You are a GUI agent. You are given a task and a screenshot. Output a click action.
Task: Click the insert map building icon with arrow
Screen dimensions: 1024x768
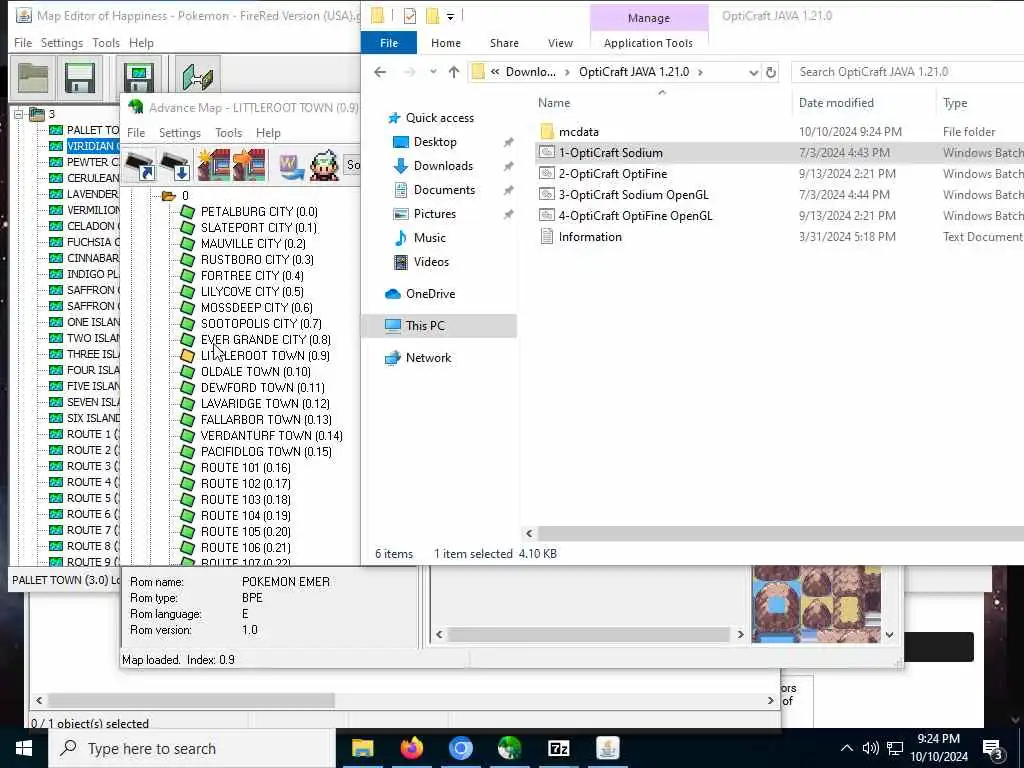pyautogui.click(x=249, y=165)
